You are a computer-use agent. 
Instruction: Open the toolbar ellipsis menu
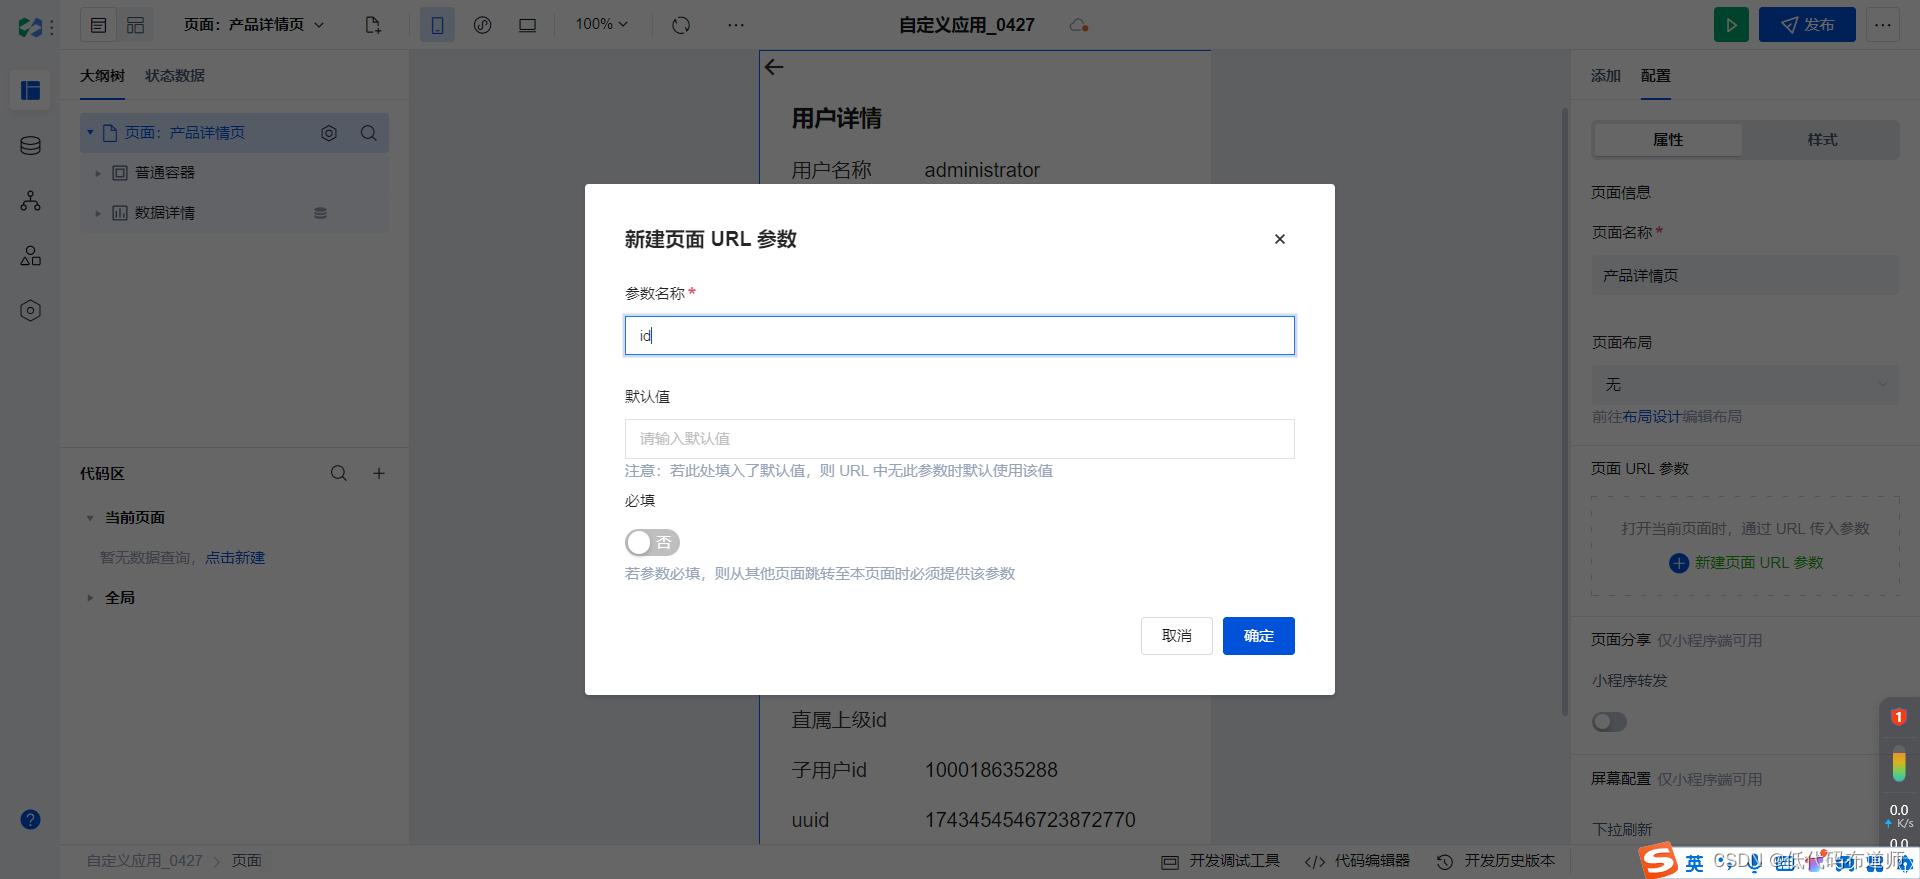[x=736, y=25]
